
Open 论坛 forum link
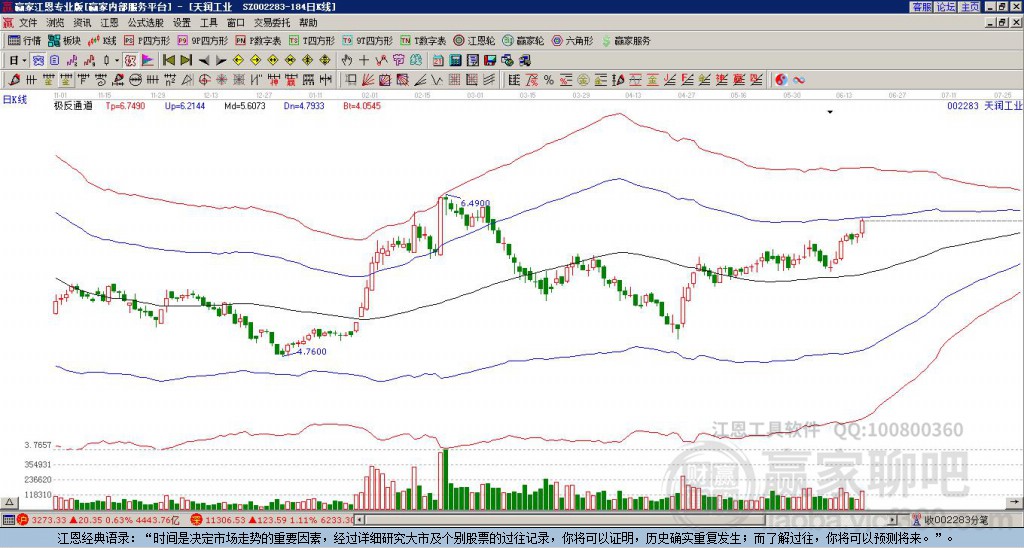946,7
